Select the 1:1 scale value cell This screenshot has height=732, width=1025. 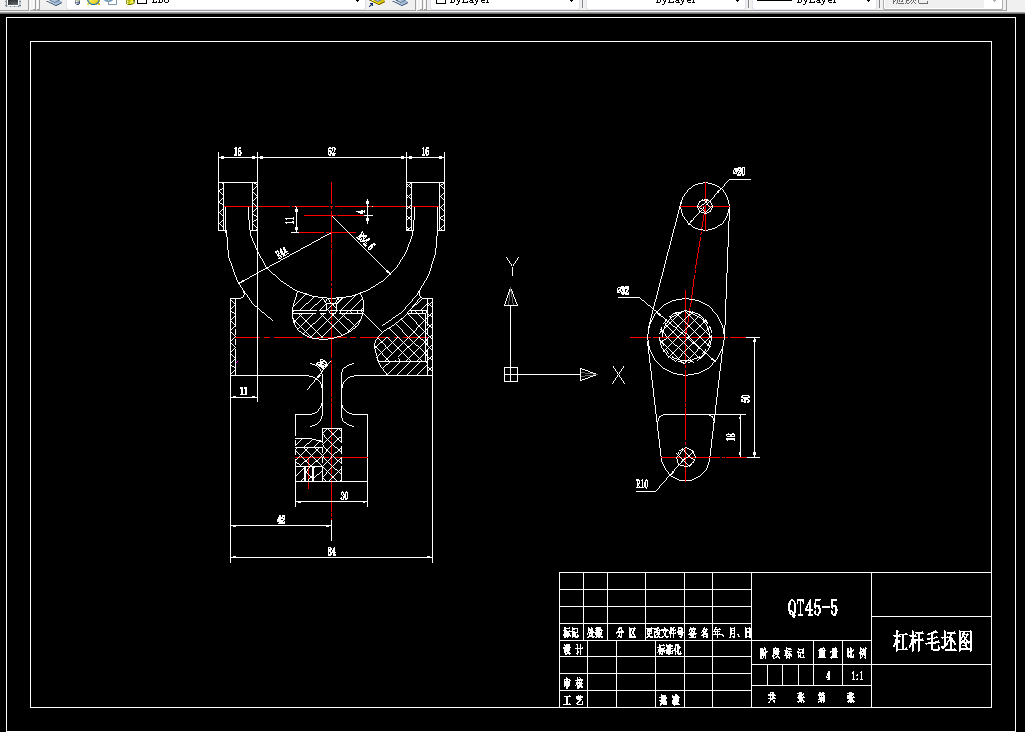857,676
